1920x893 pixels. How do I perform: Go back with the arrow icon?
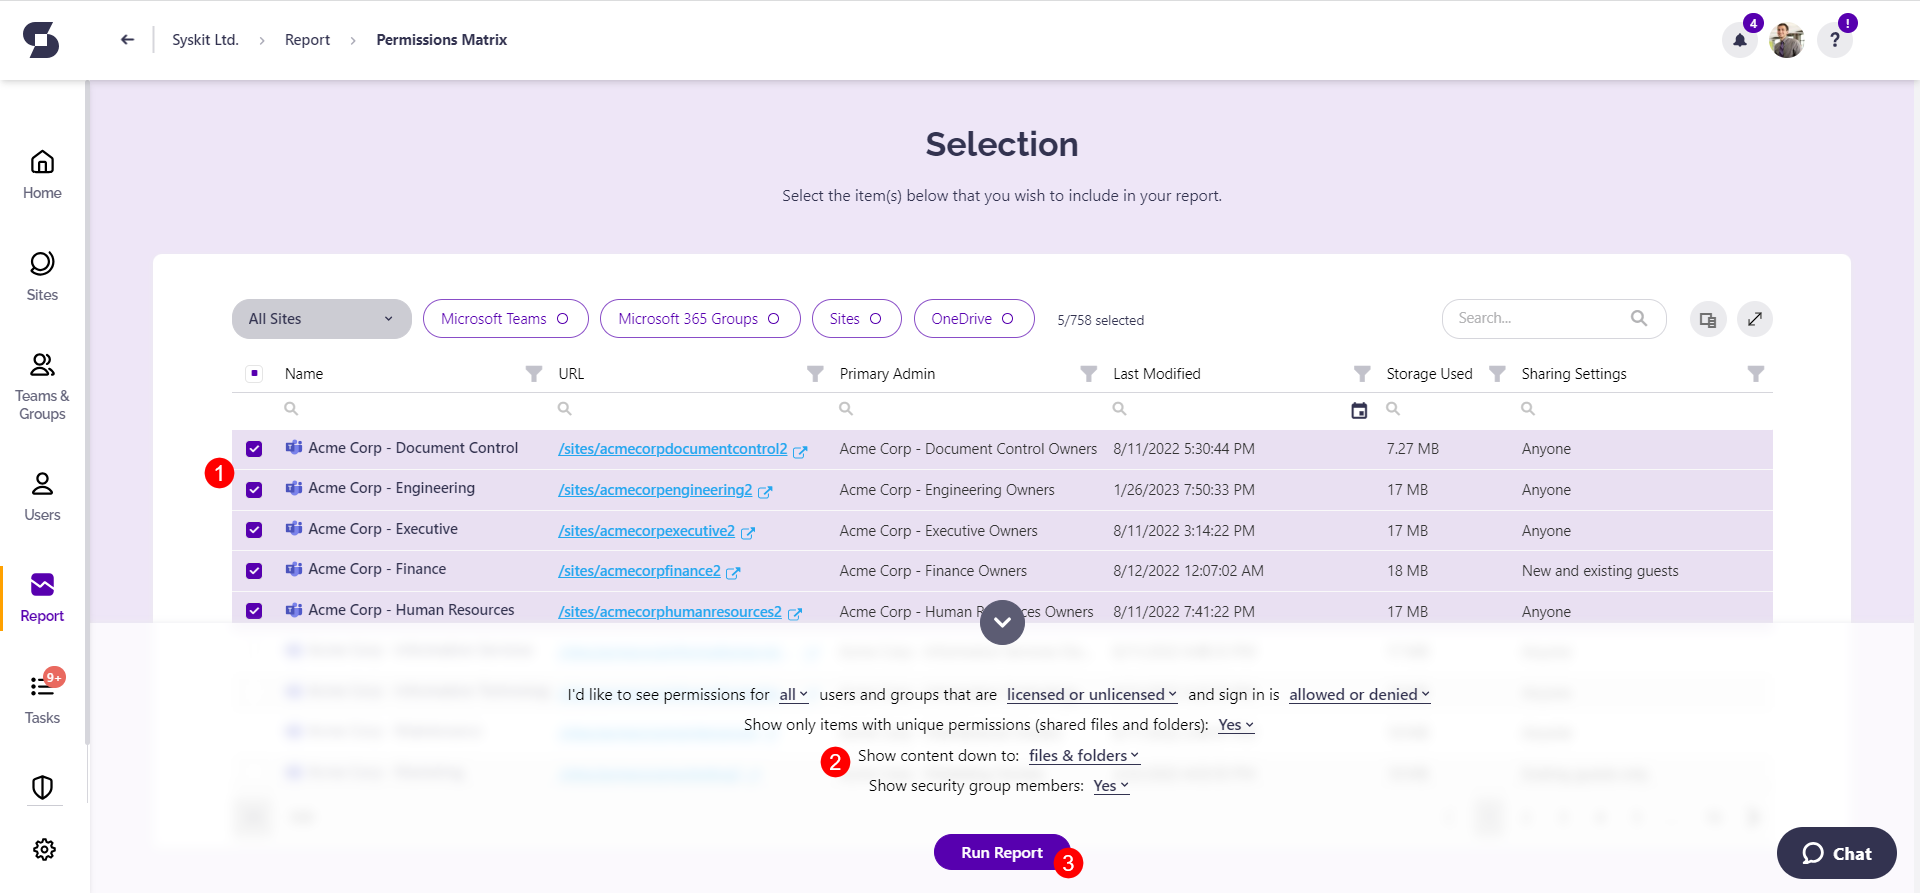click(127, 40)
